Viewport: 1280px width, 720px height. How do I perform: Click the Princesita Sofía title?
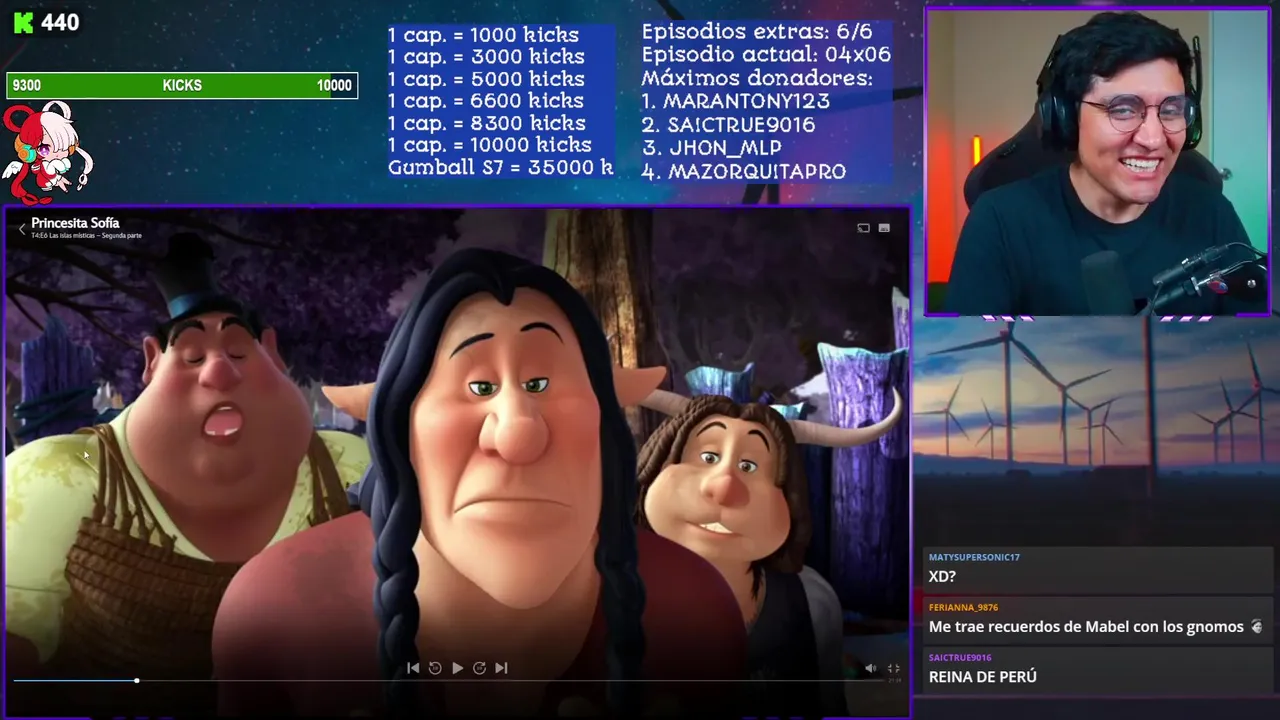(75, 223)
